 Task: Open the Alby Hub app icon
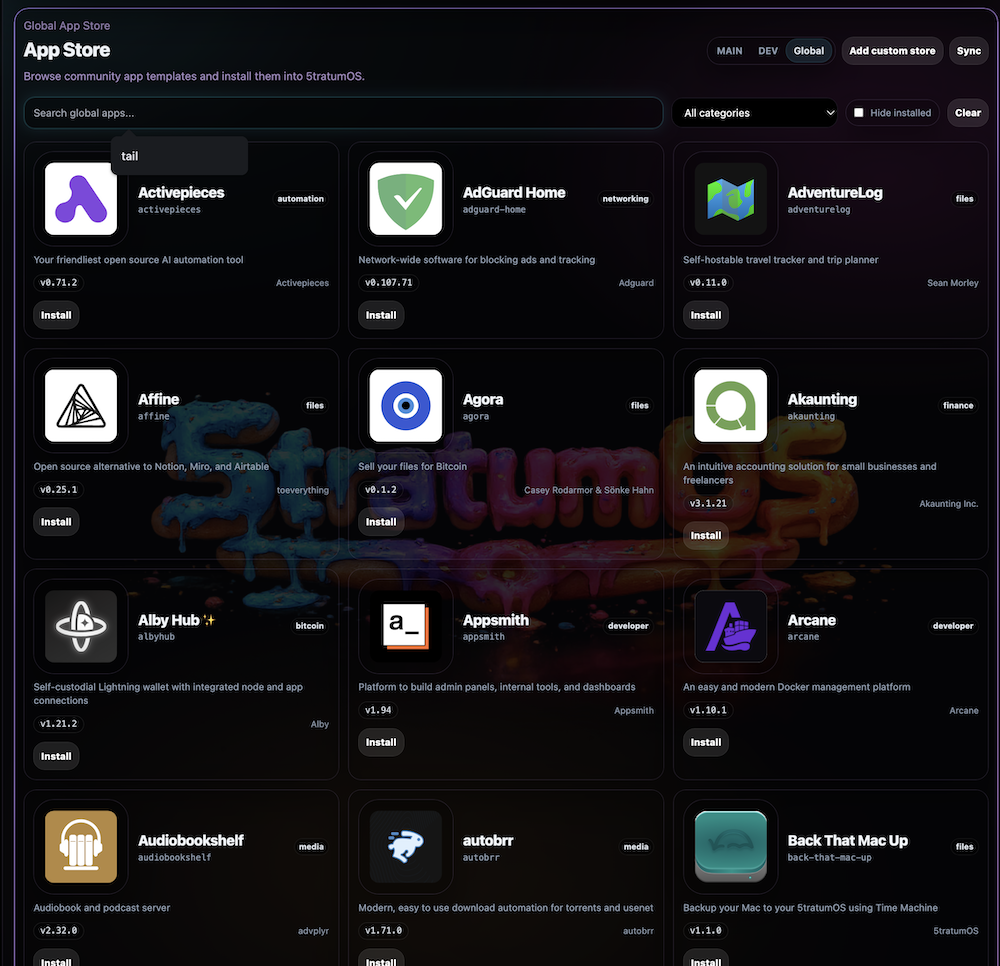pyautogui.click(x=81, y=626)
